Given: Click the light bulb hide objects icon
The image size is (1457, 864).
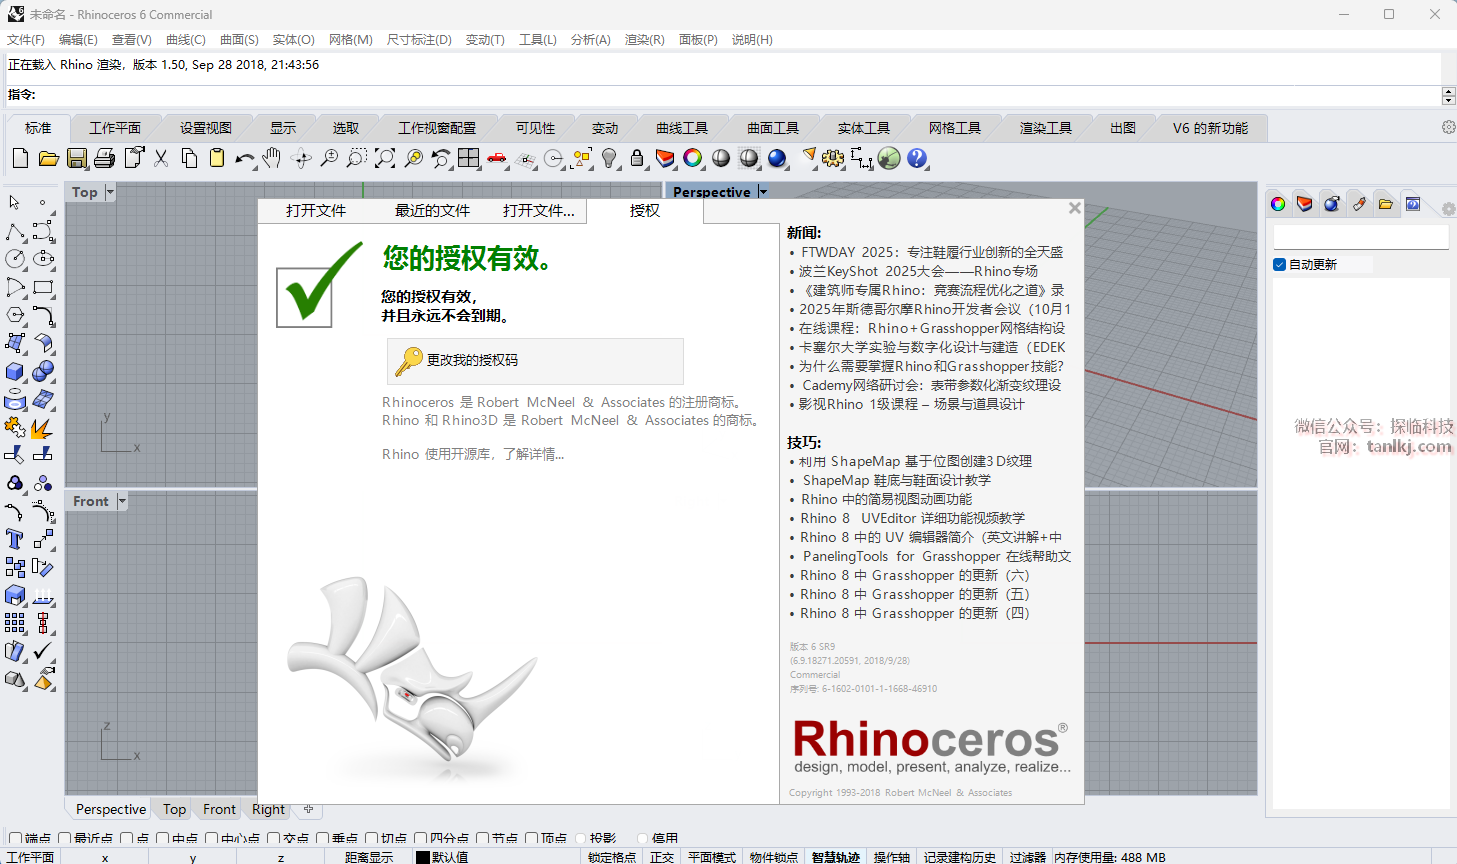Looking at the screenshot, I should 609,159.
